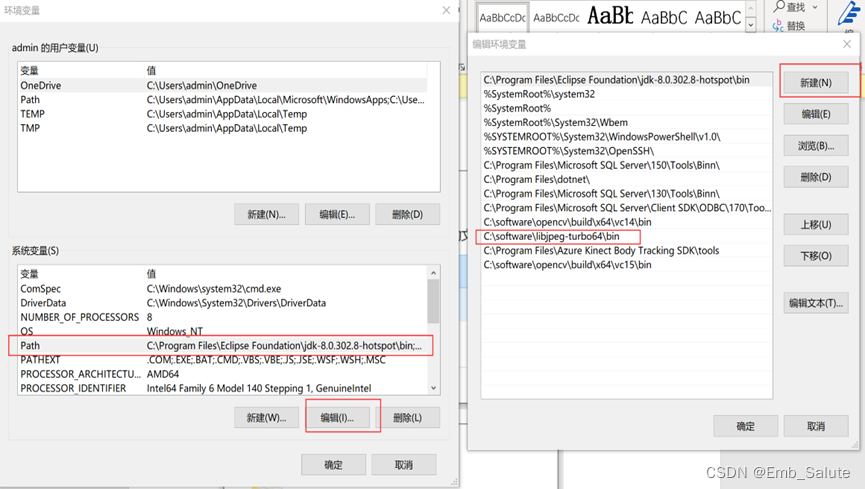Select PROCESSOR_ARCHITECTURE system variable row

pyautogui.click(x=223, y=374)
